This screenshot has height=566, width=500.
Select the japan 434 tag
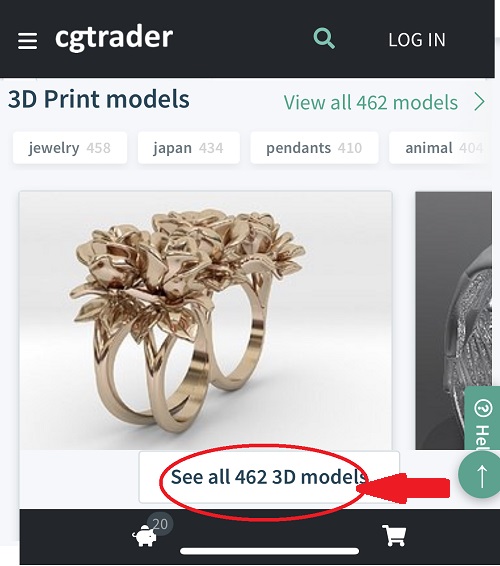189,148
